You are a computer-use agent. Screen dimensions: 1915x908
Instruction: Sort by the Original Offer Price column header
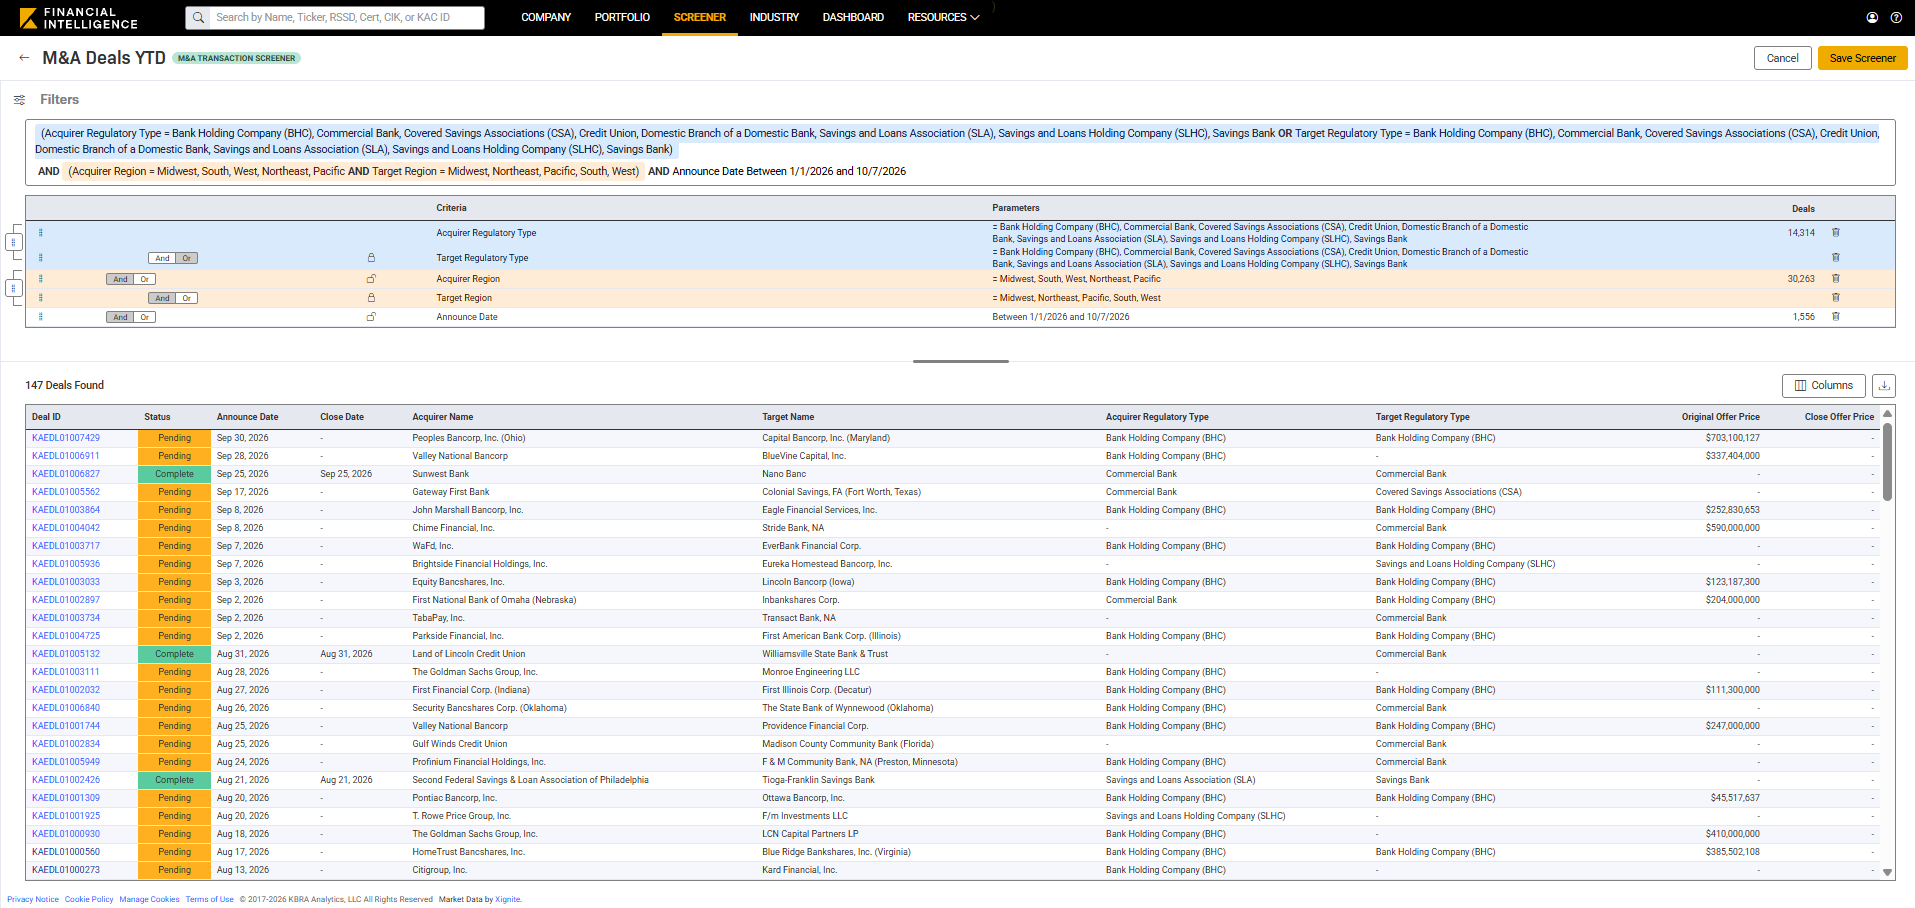1720,417
